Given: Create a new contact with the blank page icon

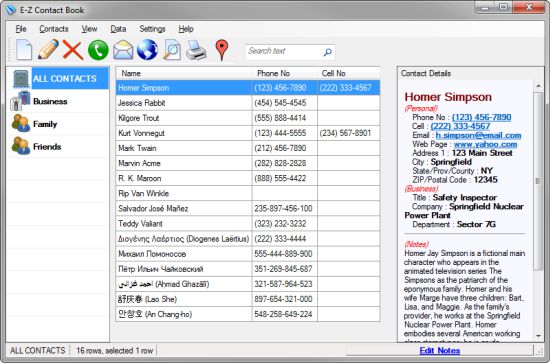Looking at the screenshot, I should click(24, 50).
